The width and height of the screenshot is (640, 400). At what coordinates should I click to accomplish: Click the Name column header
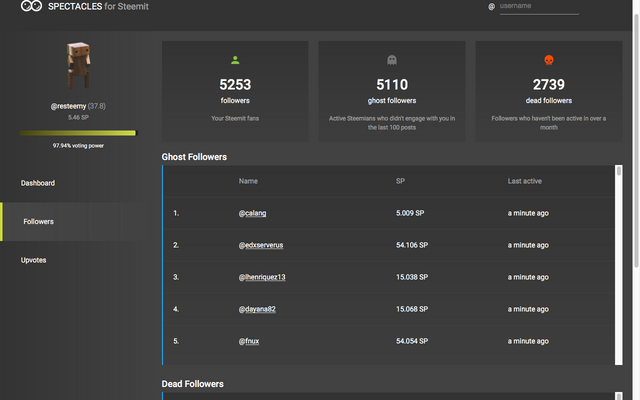[x=248, y=181]
